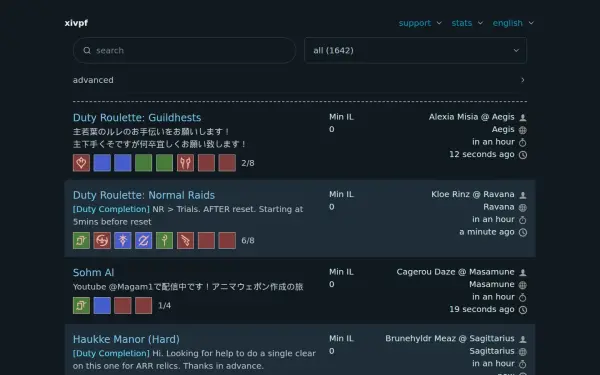Go to the xivpf home link
The width and height of the screenshot is (600, 375).
(x=76, y=23)
